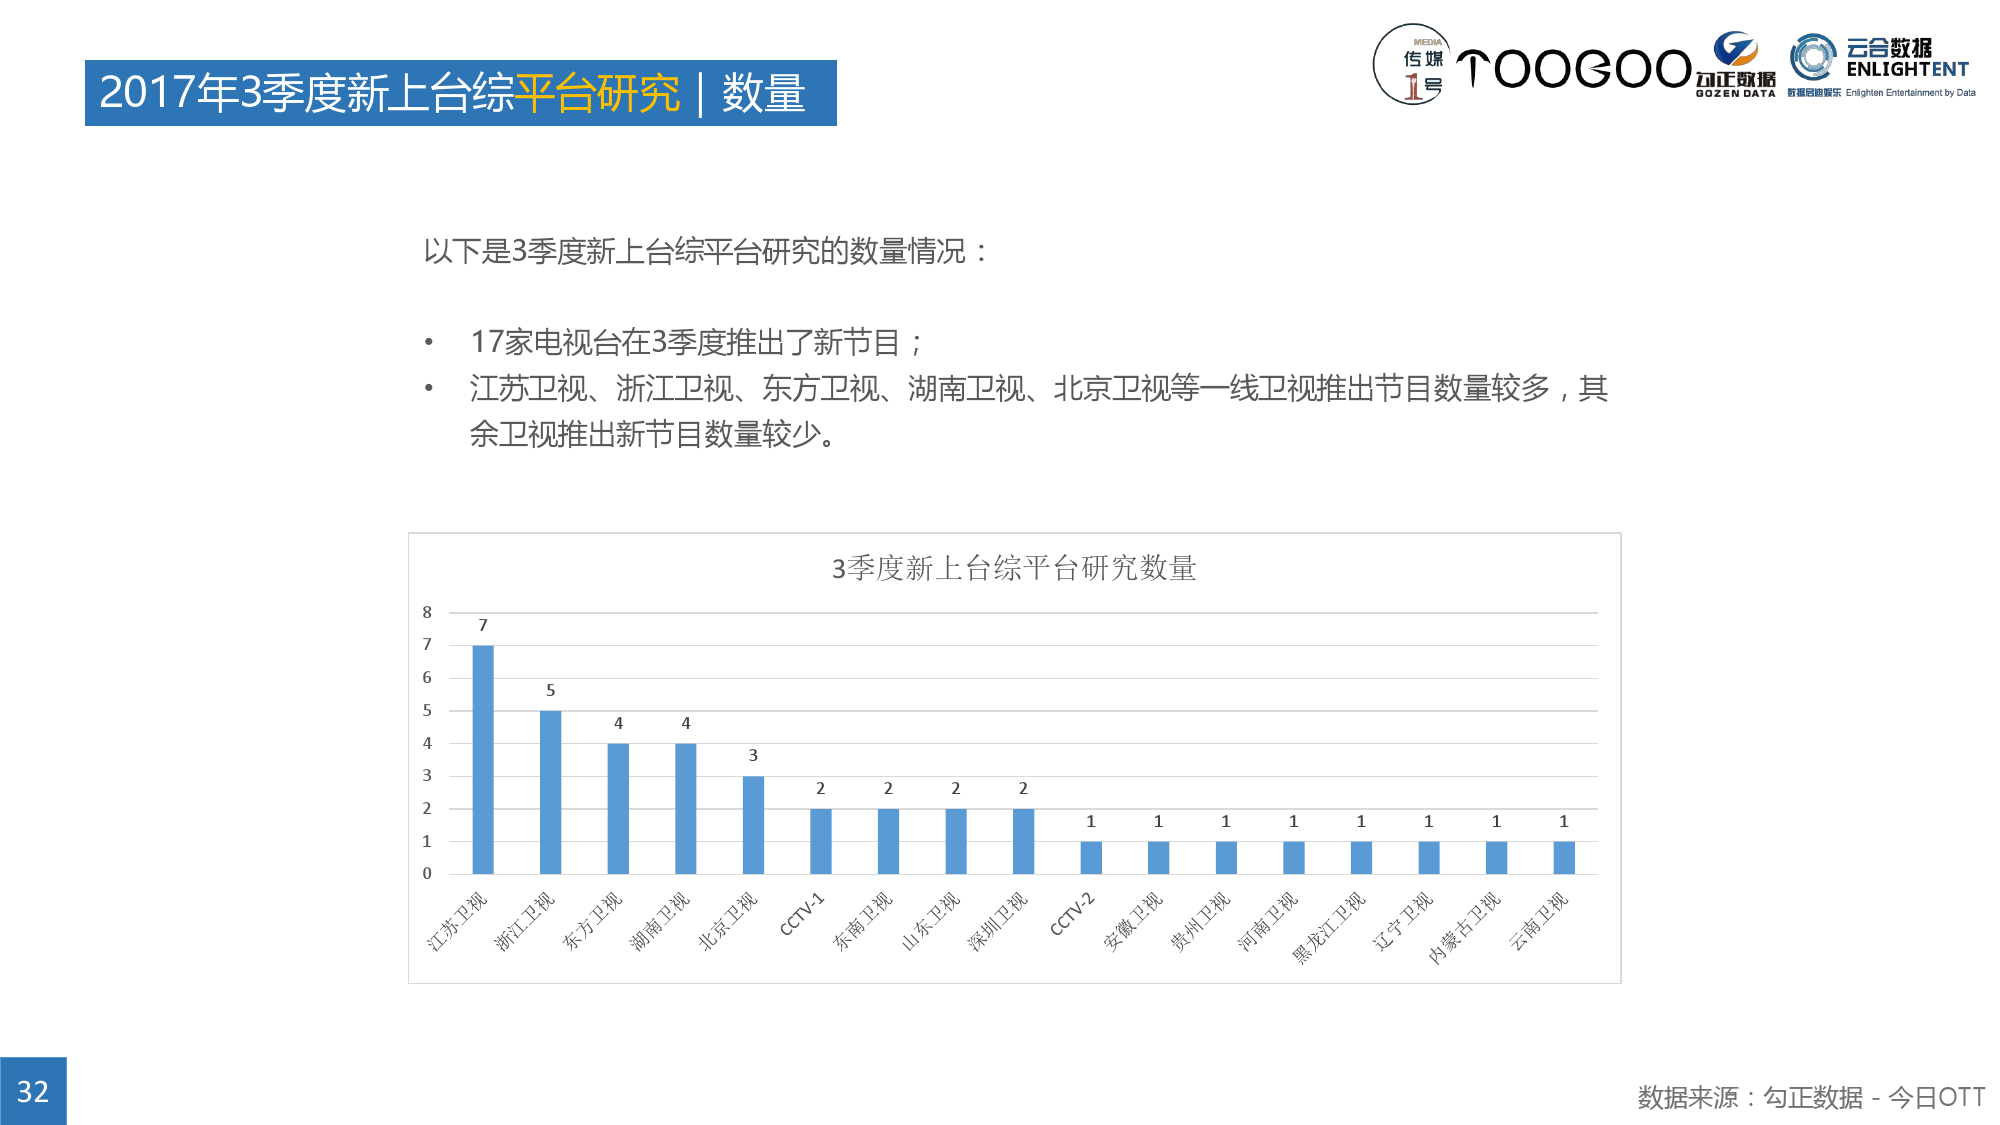Select the 湖南卫视 bar
2000x1125 pixels.
click(685, 808)
